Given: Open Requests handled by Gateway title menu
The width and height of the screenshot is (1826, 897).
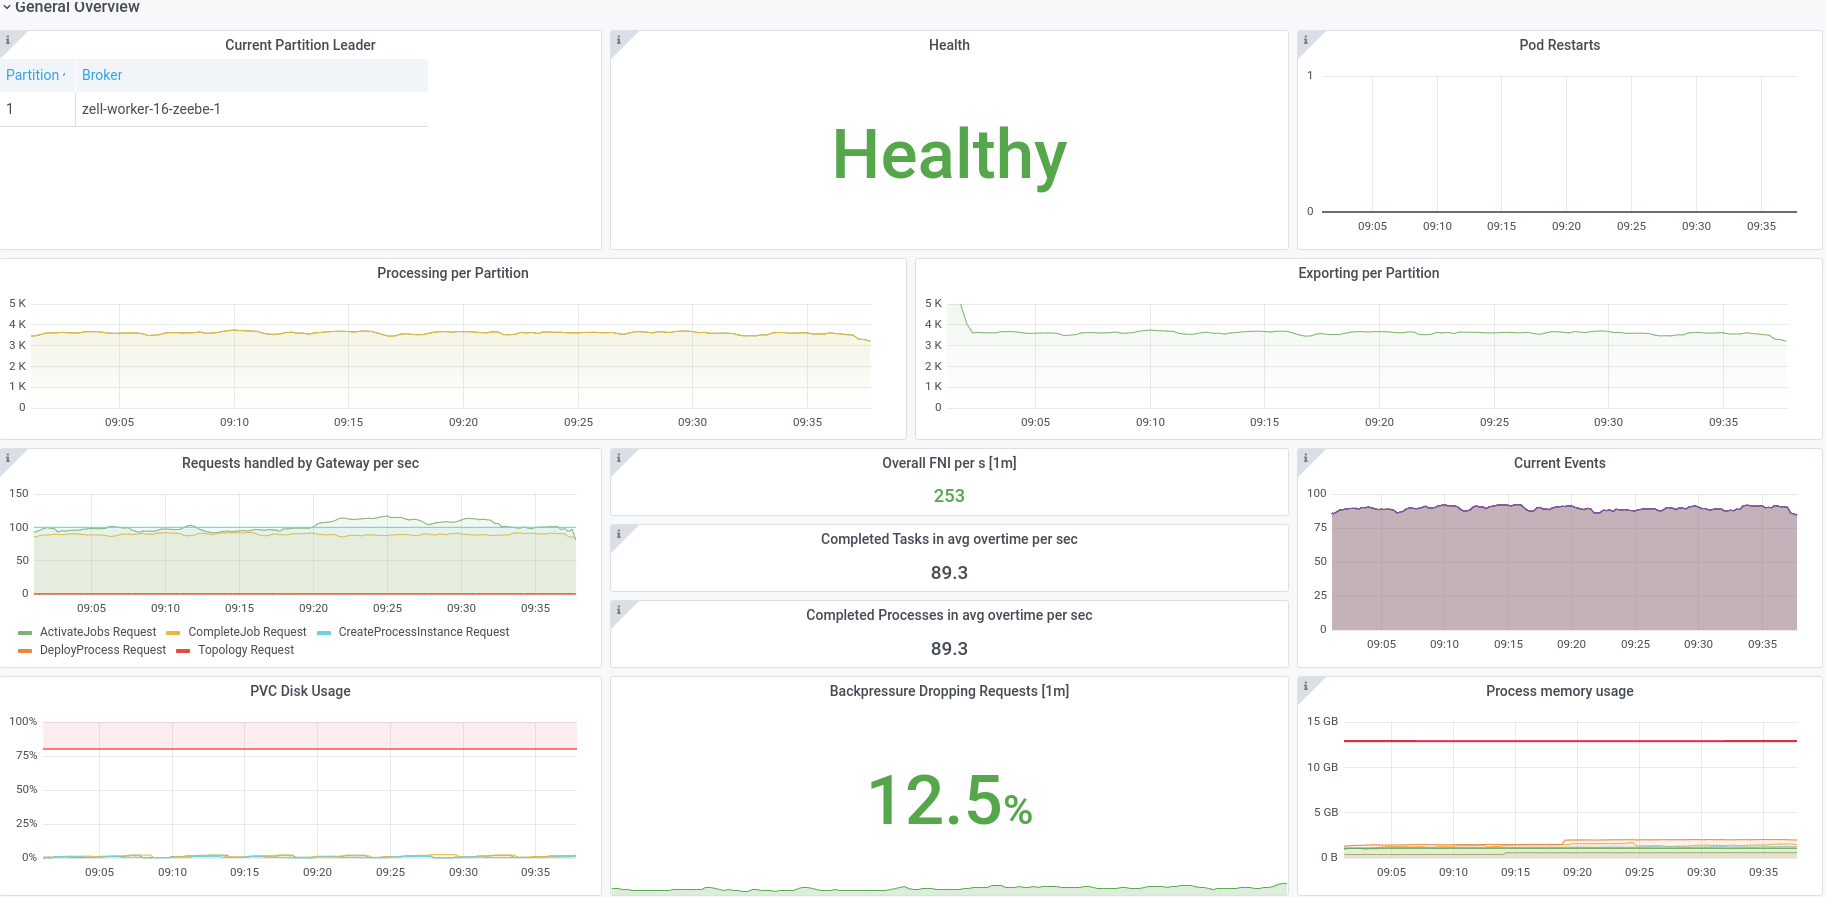Looking at the screenshot, I should 300,463.
